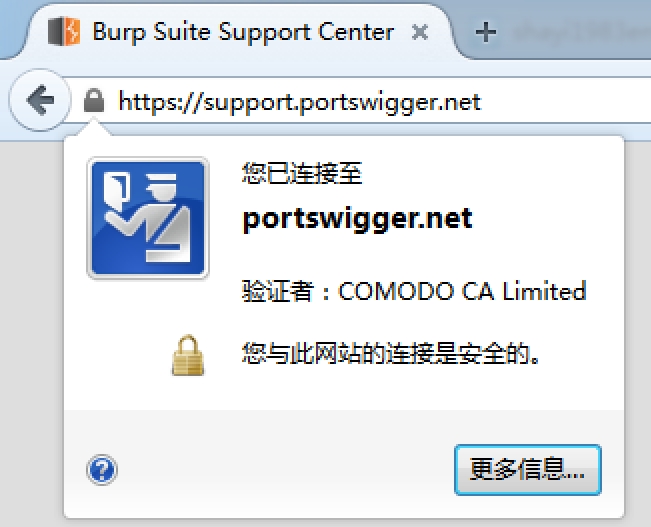
Task: Open a new tab with the plus button
Action: 486,32
